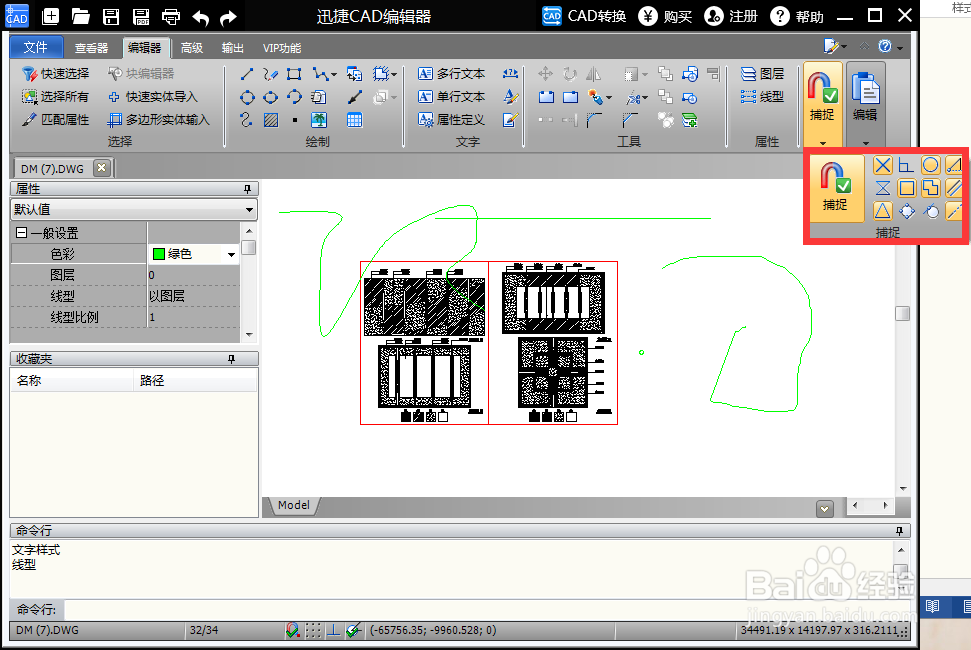Click the 多行文本 button
Viewport: 971px width, 650px height.
451,74
